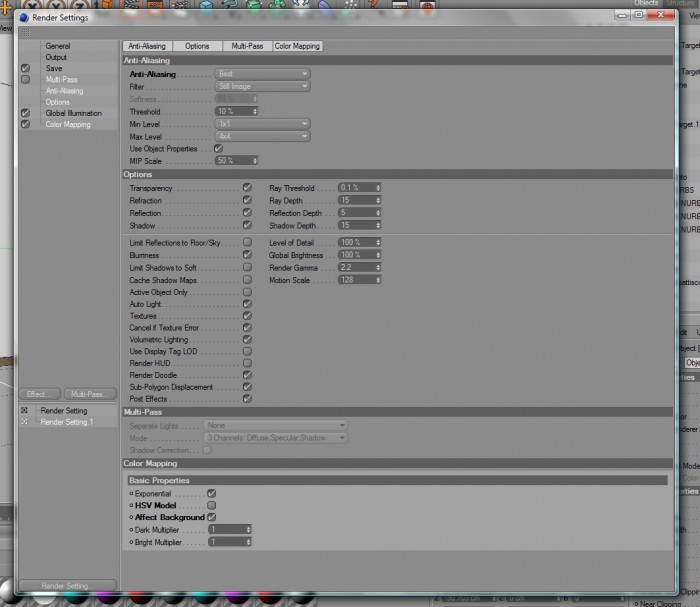This screenshot has width=700, height=607.
Task: Open the Max Level 4x4 dropdown
Action: tap(262, 136)
